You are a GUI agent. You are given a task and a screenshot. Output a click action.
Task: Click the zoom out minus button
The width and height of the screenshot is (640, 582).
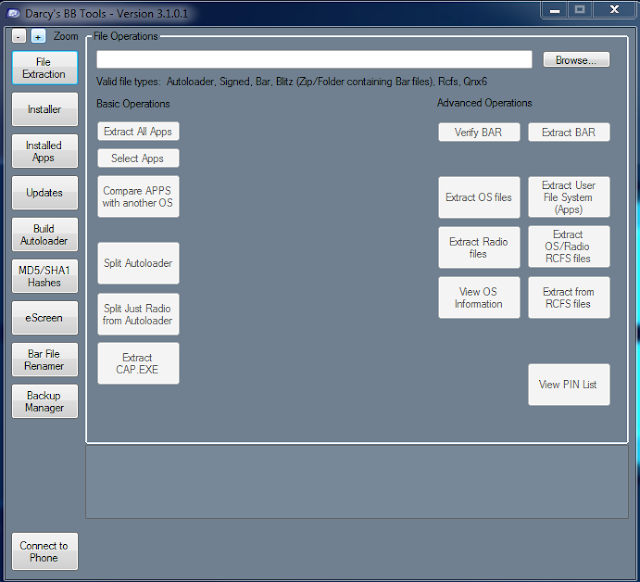[x=18, y=36]
